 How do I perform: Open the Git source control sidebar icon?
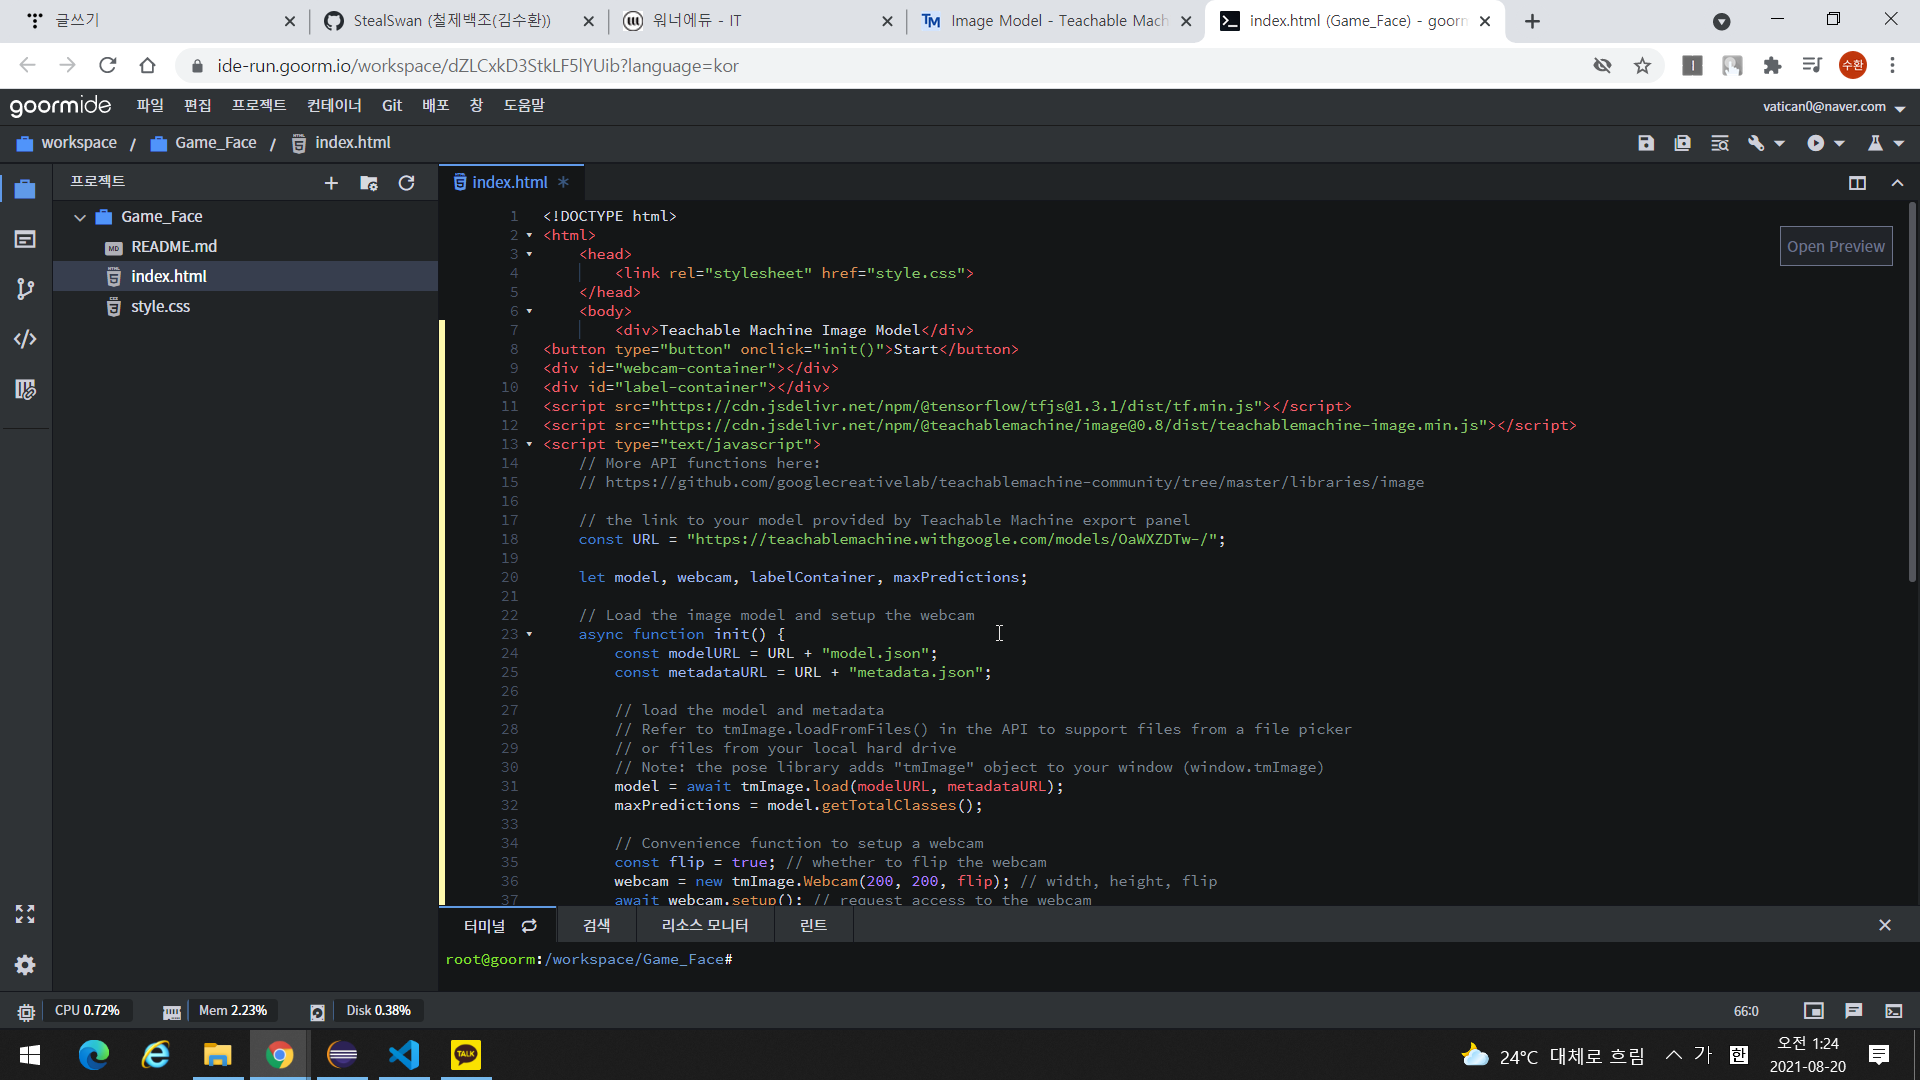[25, 289]
